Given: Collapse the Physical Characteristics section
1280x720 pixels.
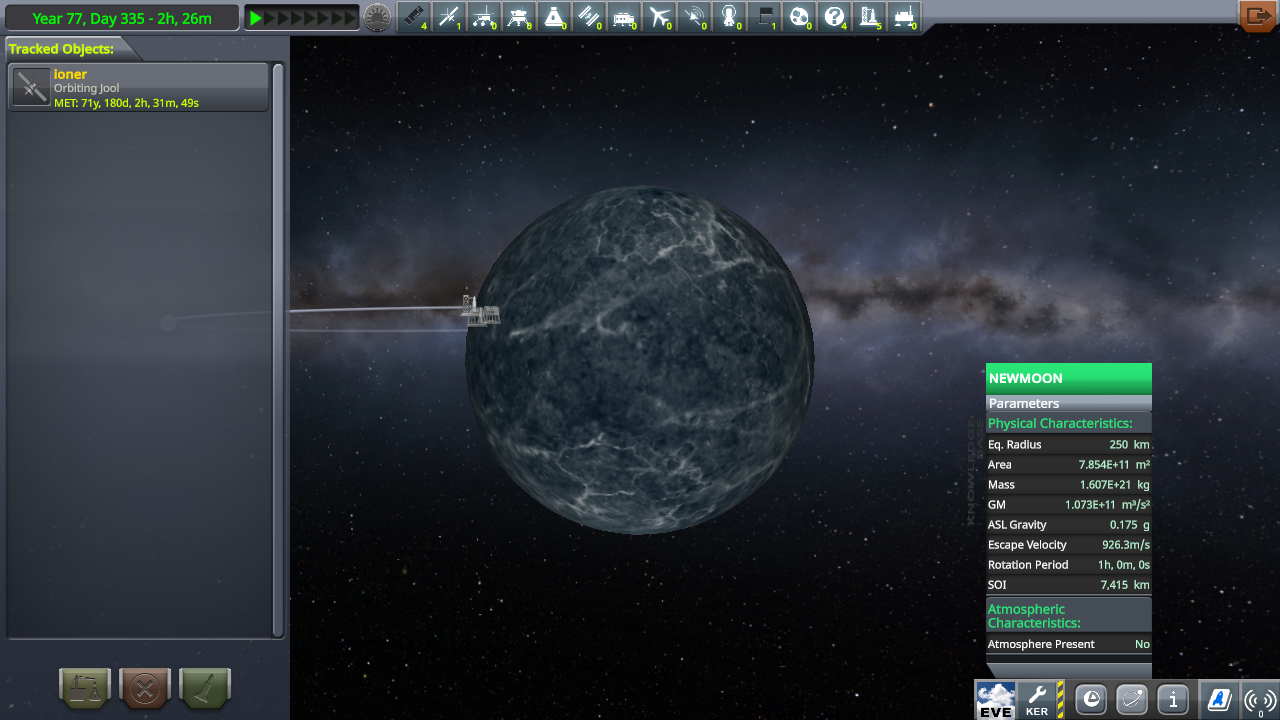Looking at the screenshot, I should [x=1068, y=423].
